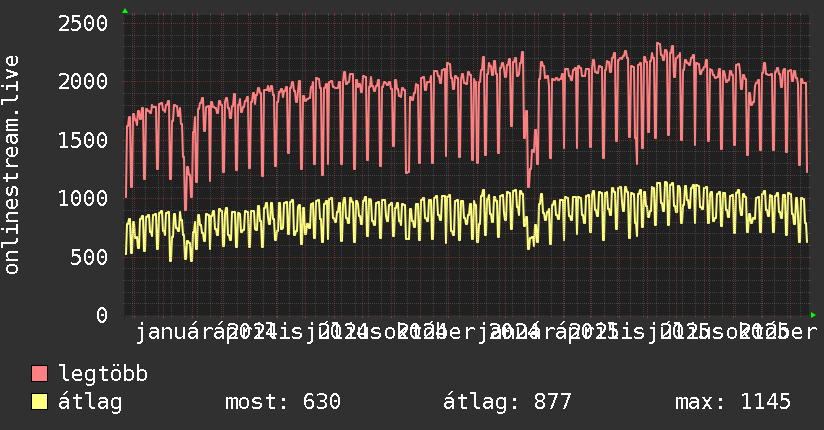Click the 1500 y-axis label

coord(83,140)
